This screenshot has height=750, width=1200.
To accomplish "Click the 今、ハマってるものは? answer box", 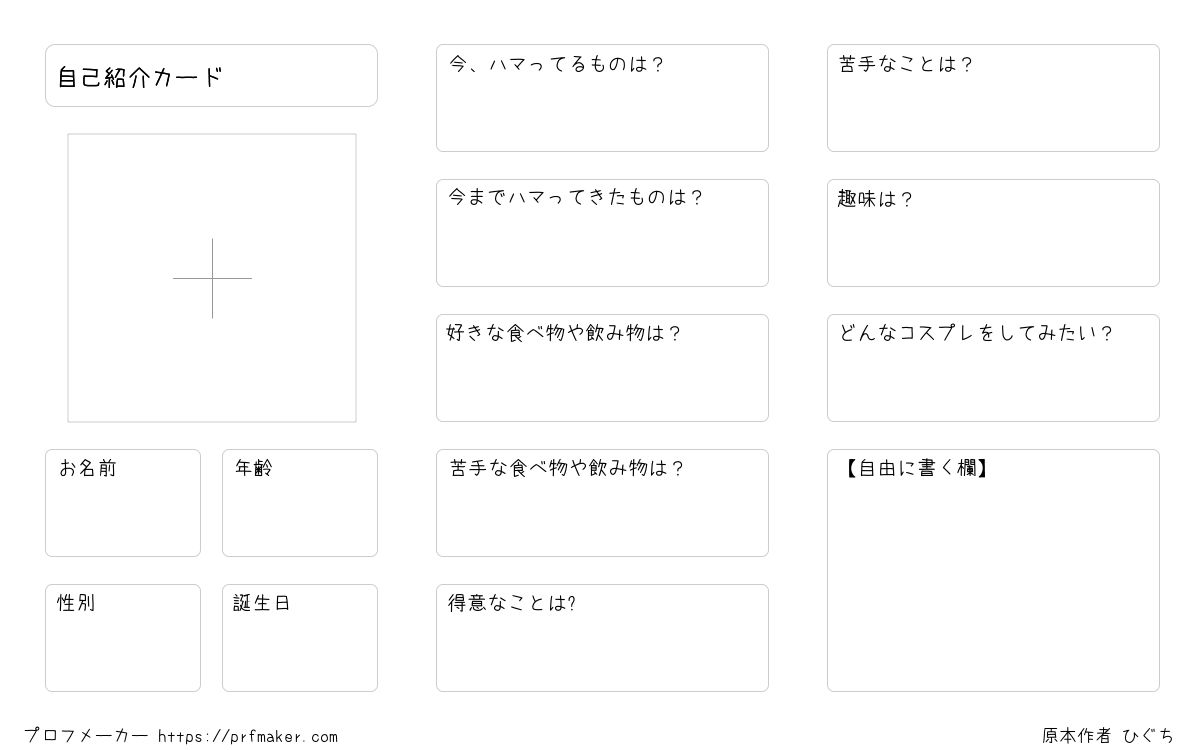I will click(602, 98).
